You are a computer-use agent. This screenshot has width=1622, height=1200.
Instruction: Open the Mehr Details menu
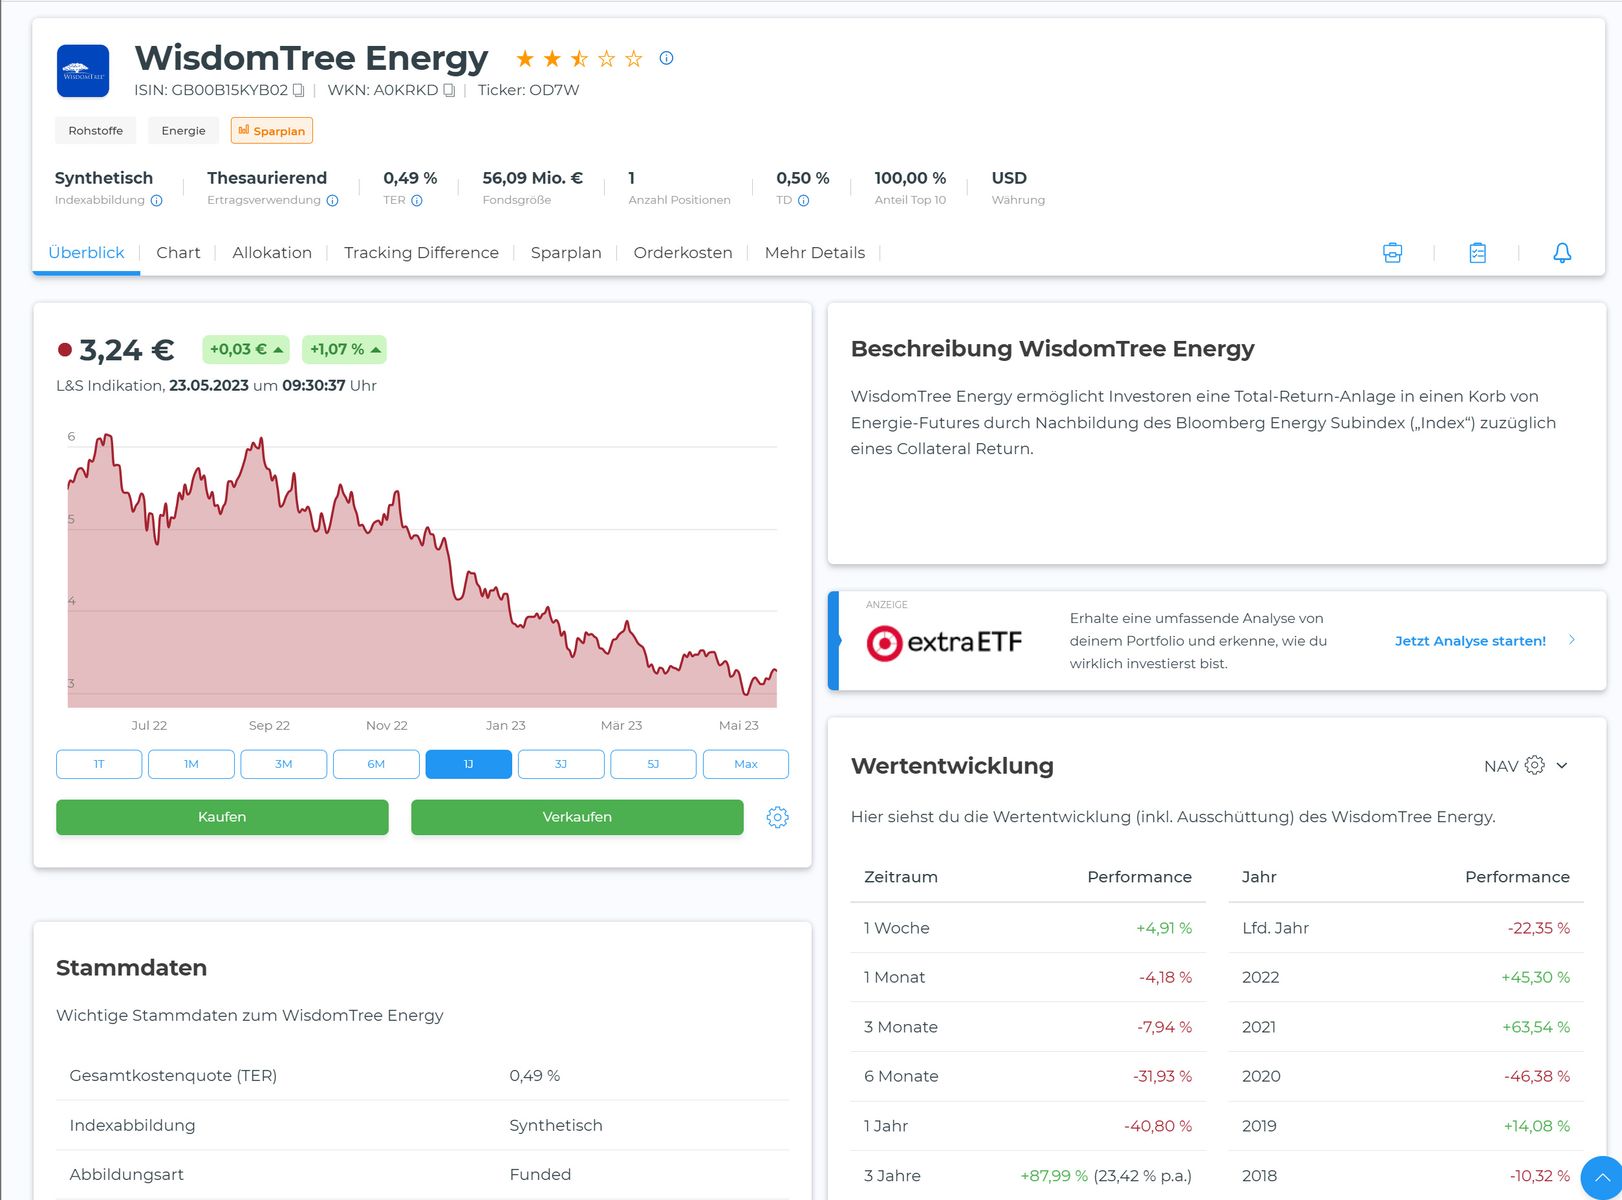[x=814, y=253]
